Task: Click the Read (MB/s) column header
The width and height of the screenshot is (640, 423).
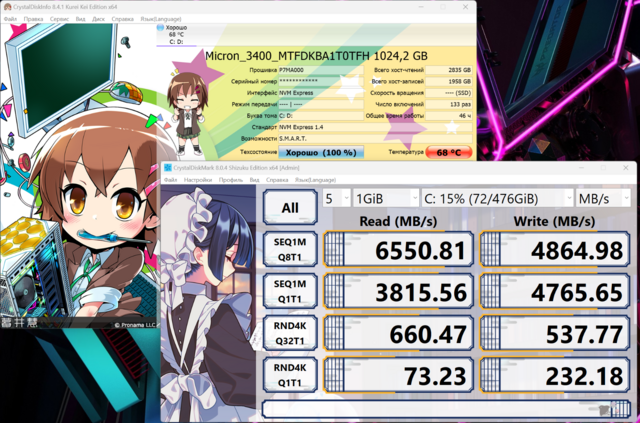Action: pyautogui.click(x=398, y=221)
